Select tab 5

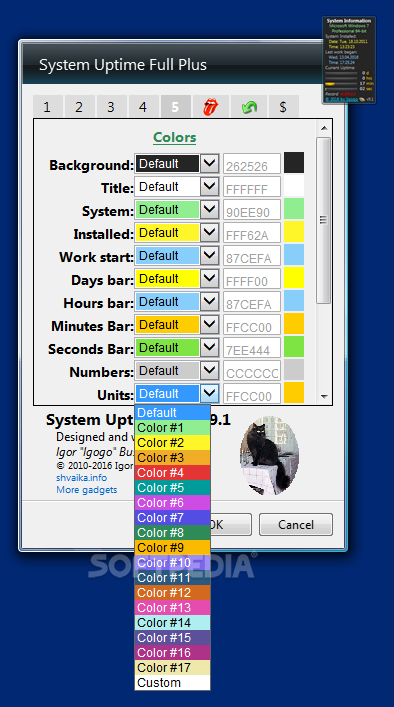[175, 106]
